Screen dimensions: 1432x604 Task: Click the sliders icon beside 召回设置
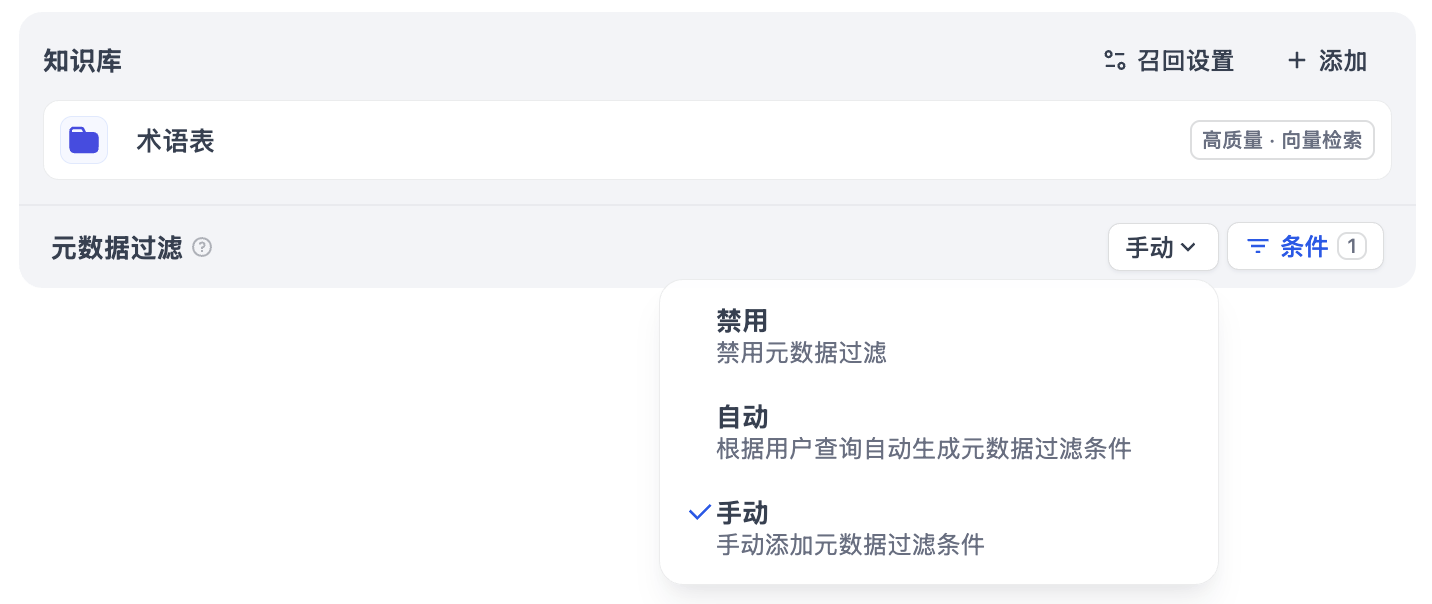pyautogui.click(x=1113, y=61)
